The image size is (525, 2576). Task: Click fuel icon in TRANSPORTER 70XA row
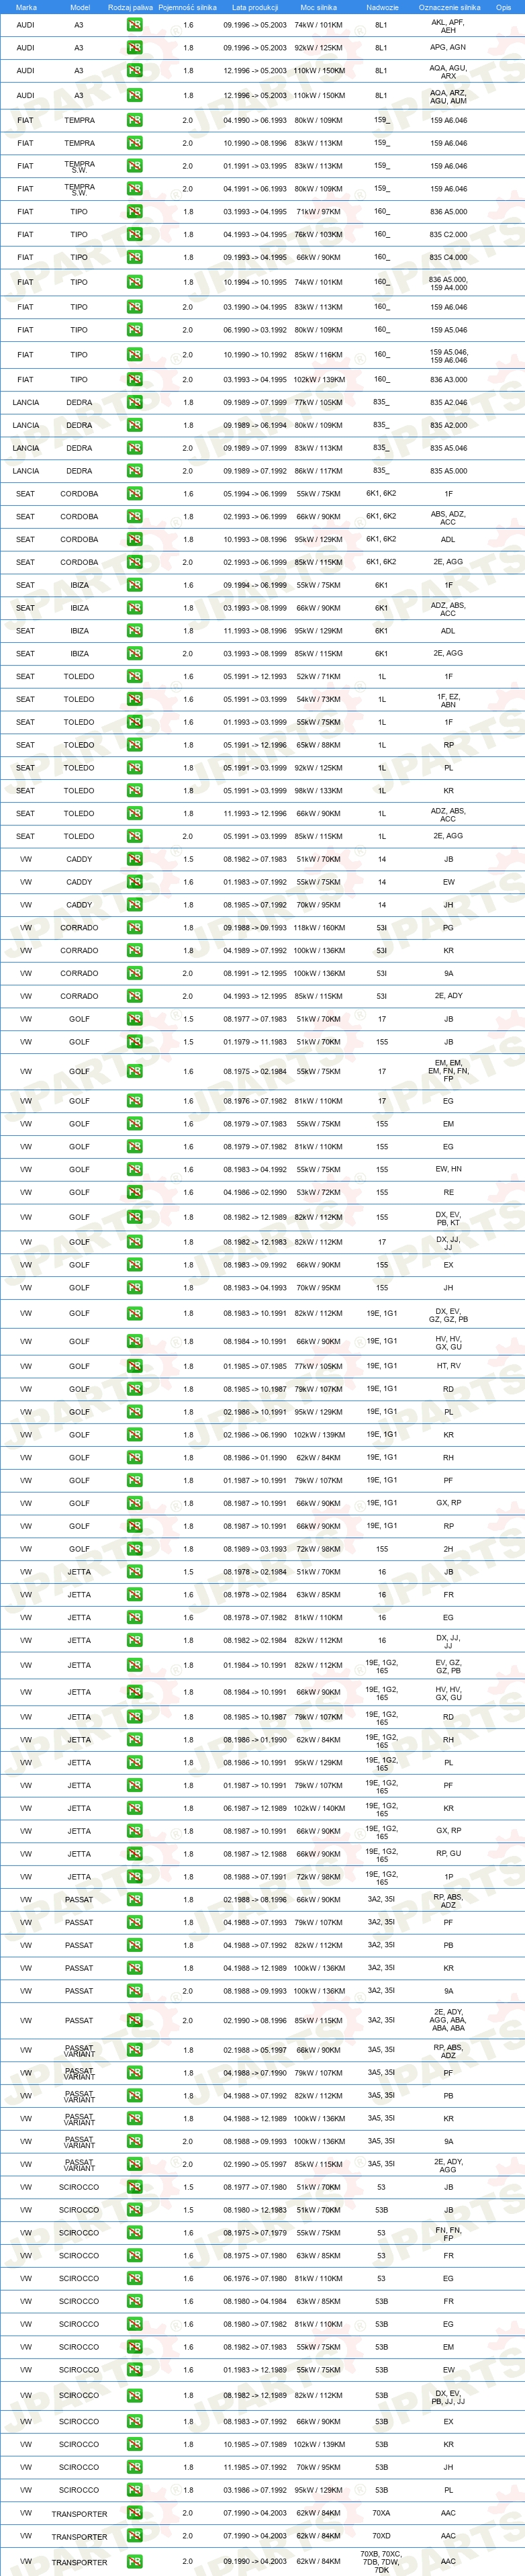point(134,2514)
